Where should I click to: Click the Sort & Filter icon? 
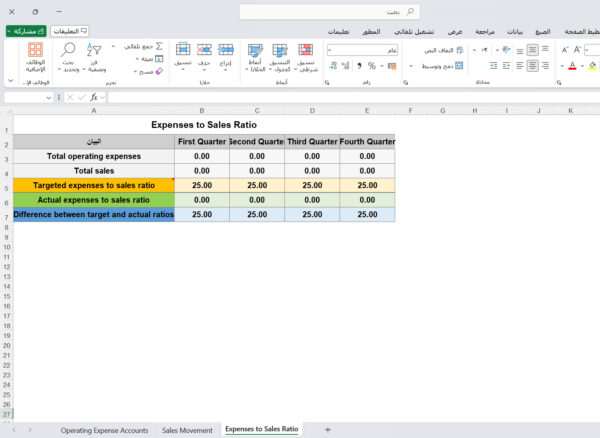point(94,49)
